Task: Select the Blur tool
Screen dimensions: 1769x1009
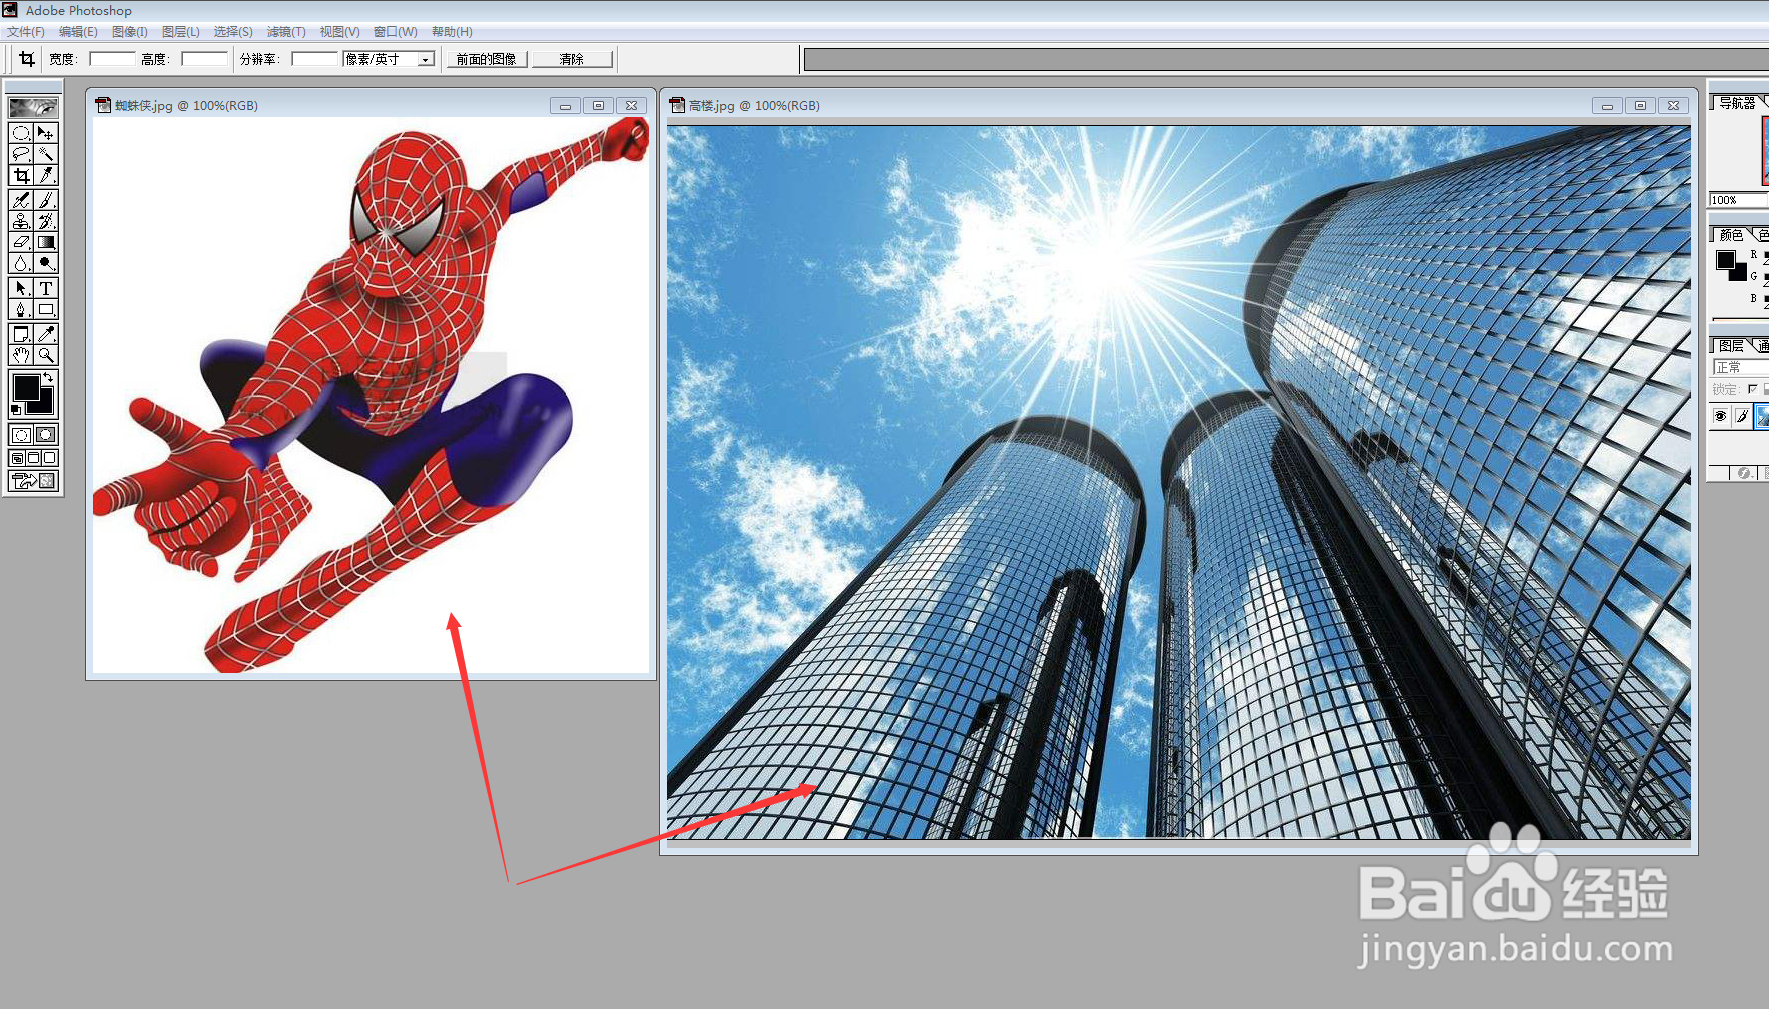Action: pyautogui.click(x=21, y=263)
